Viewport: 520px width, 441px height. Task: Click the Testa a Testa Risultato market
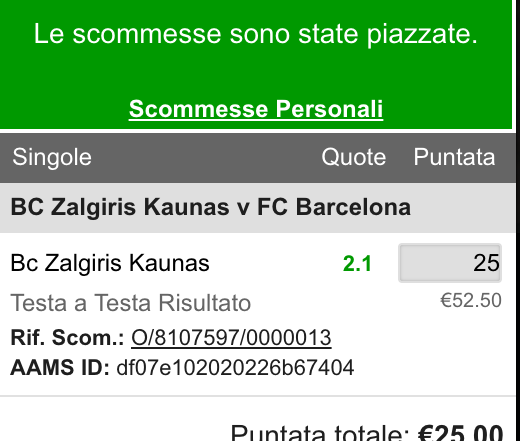point(131,303)
